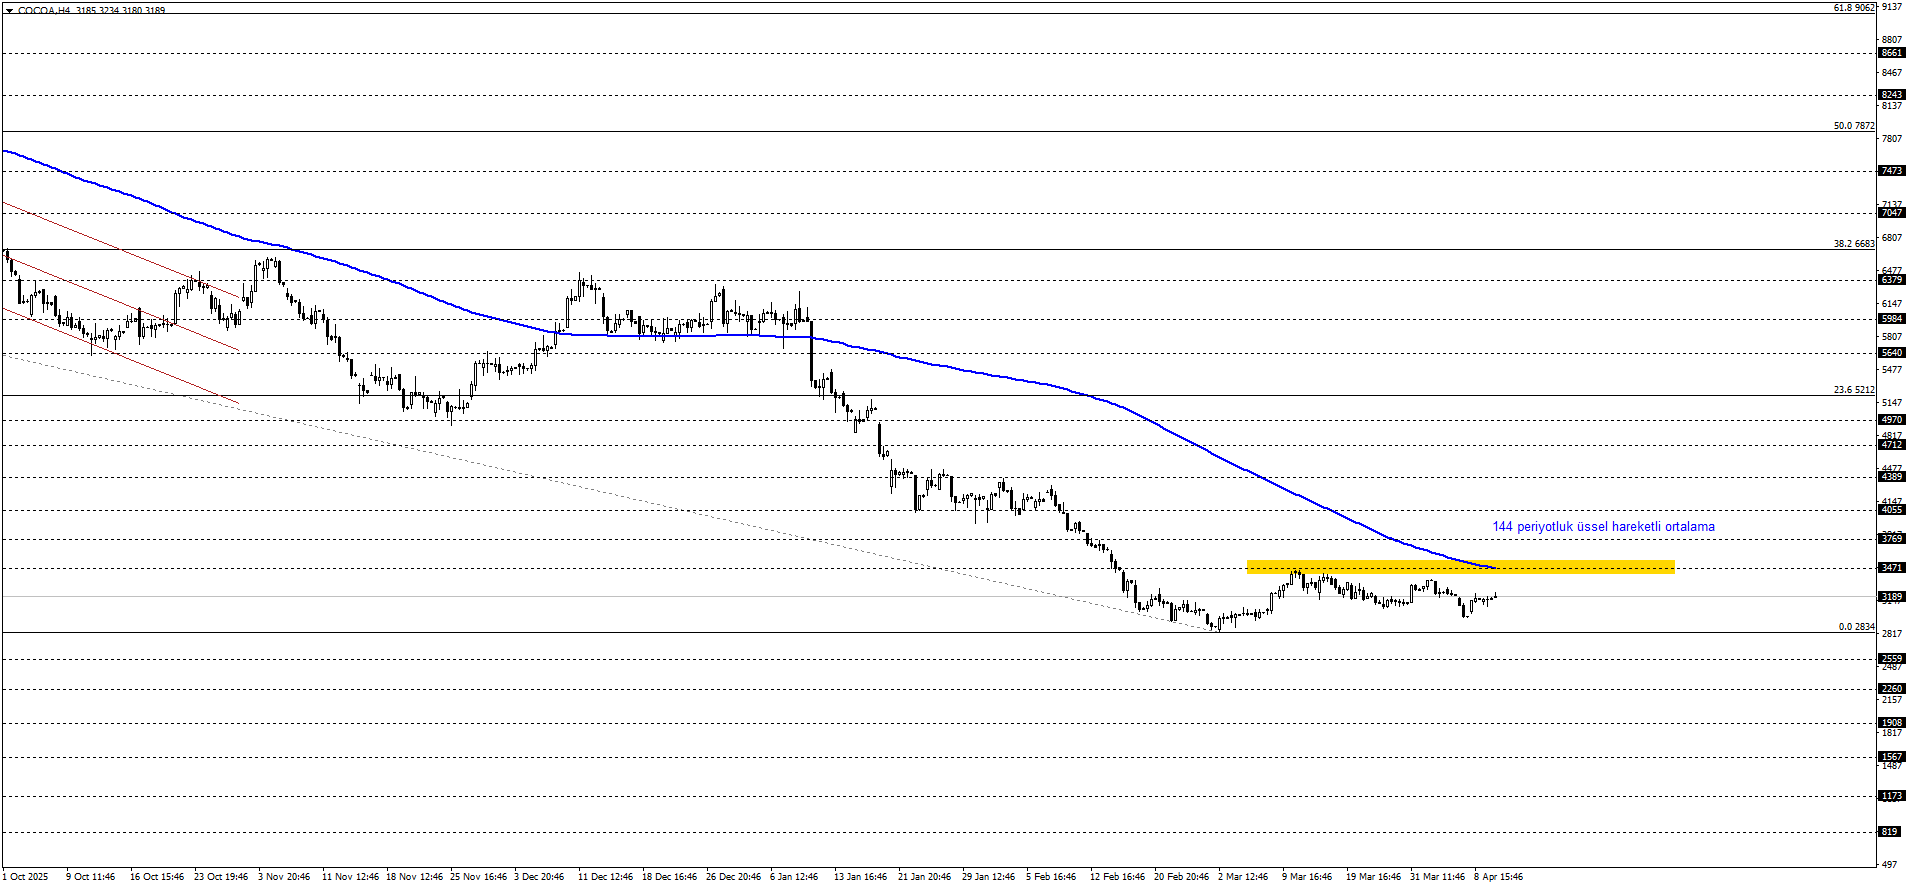The height and width of the screenshot is (888, 1916).
Task: Select the 5984 price tag on axis
Action: [1891, 319]
